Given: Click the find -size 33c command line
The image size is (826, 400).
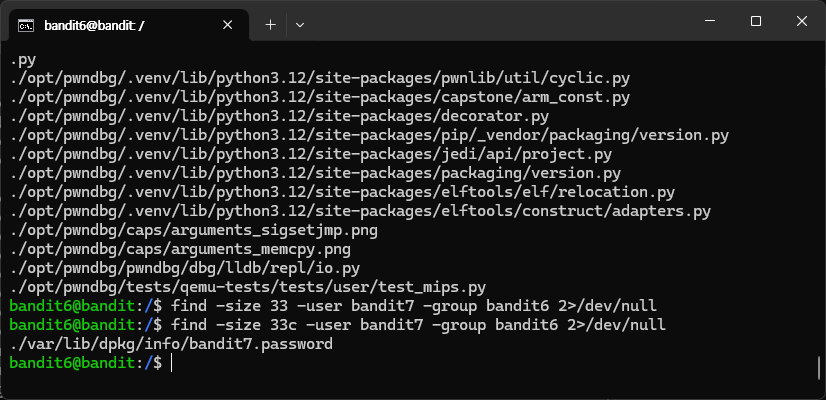Looking at the screenshot, I should (x=418, y=325).
